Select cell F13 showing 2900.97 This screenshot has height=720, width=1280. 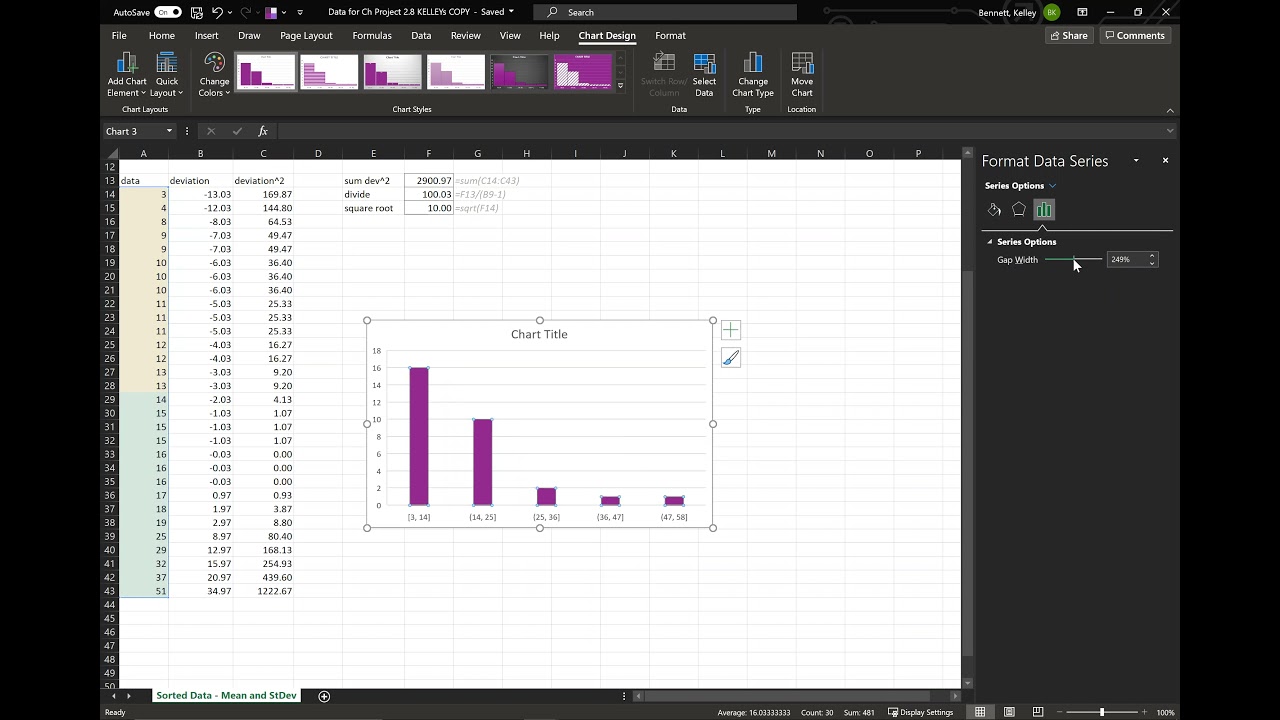tap(428, 181)
